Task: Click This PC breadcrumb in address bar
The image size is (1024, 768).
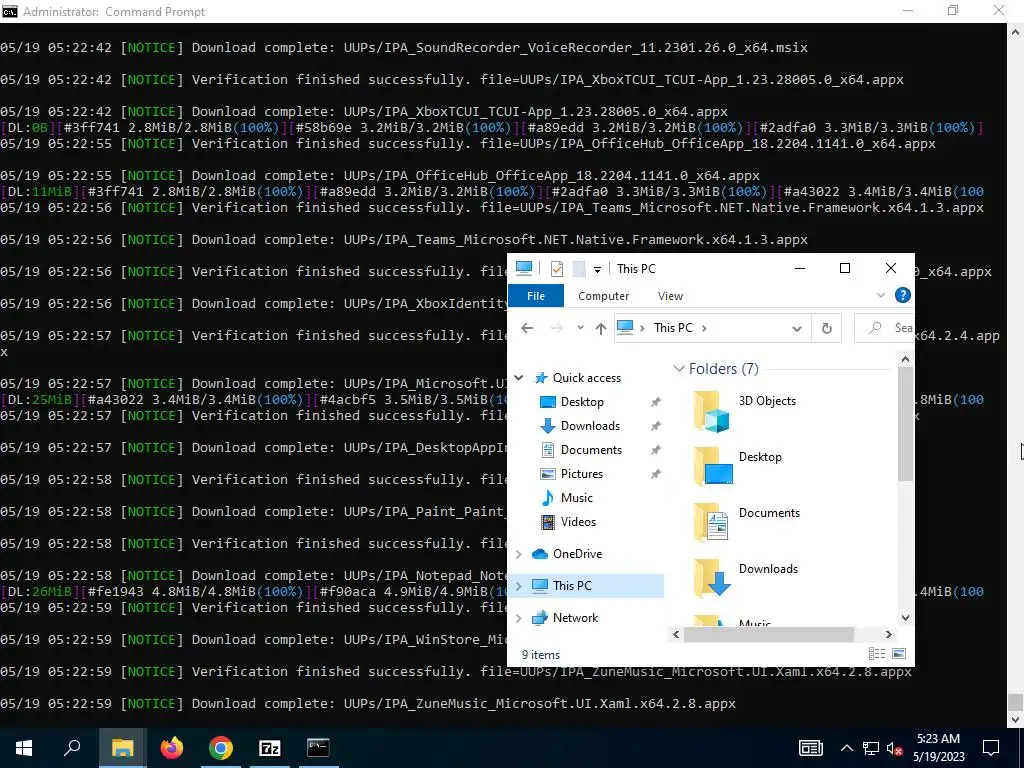Action: (x=673, y=328)
